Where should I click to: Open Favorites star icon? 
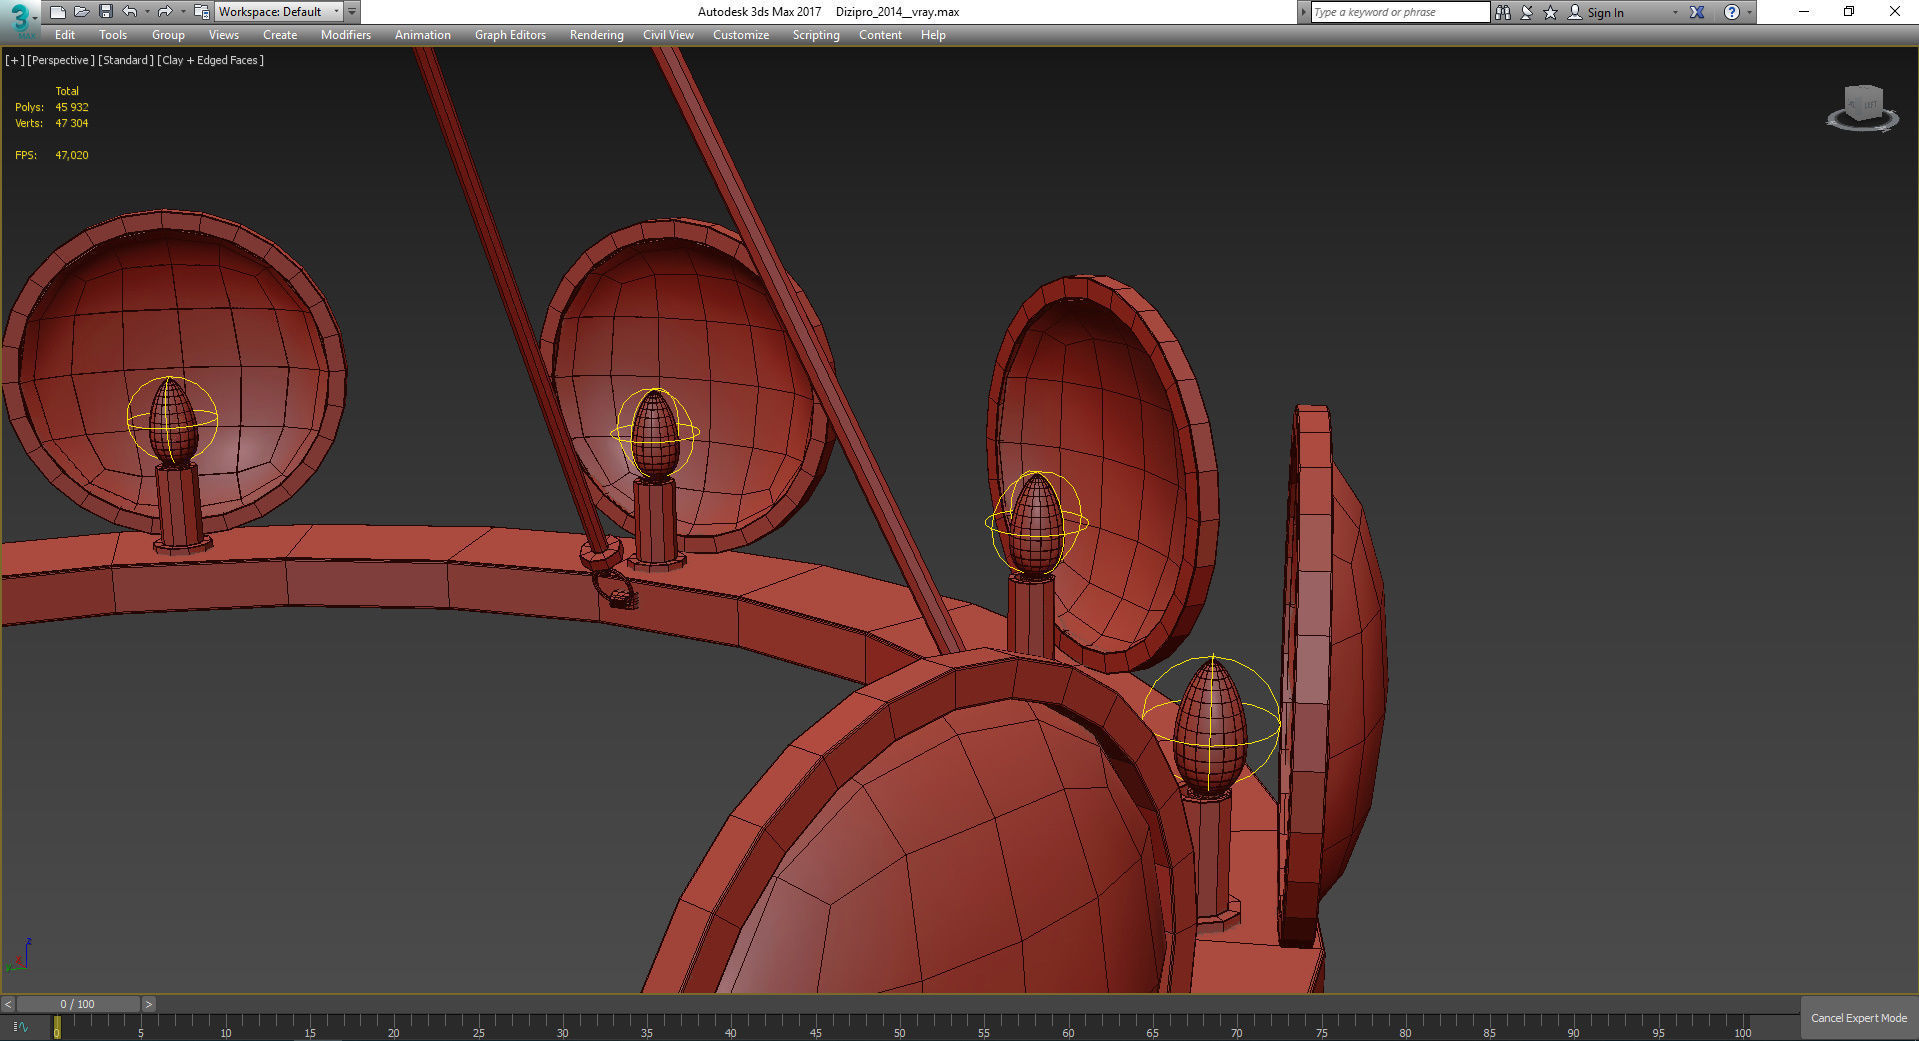coord(1551,12)
